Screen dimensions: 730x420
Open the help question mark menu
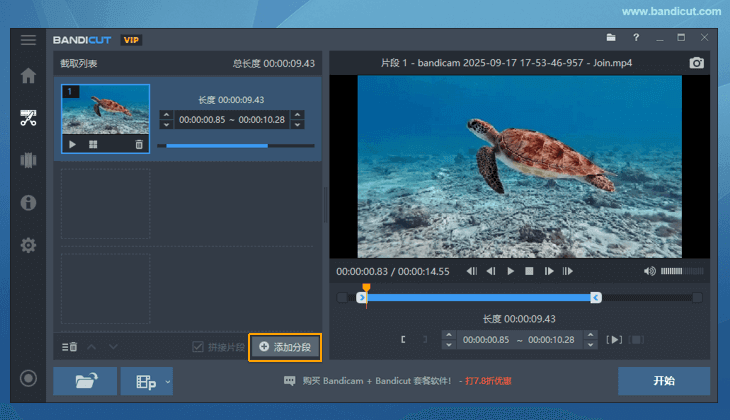(636, 38)
